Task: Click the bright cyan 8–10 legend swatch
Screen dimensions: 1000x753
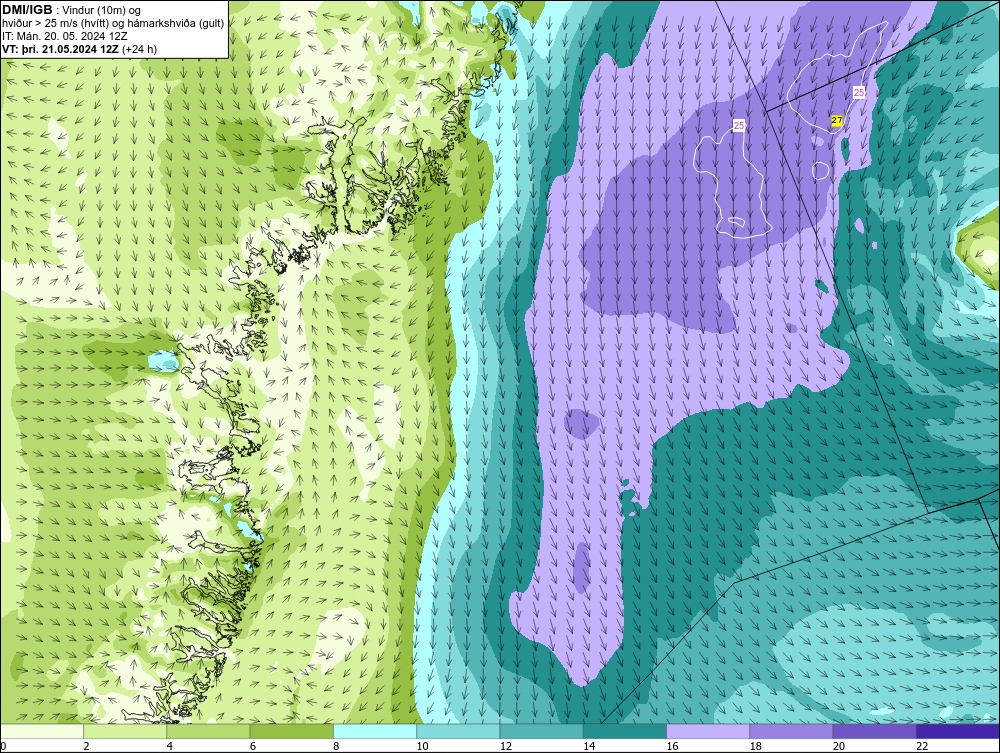Action: point(375,731)
